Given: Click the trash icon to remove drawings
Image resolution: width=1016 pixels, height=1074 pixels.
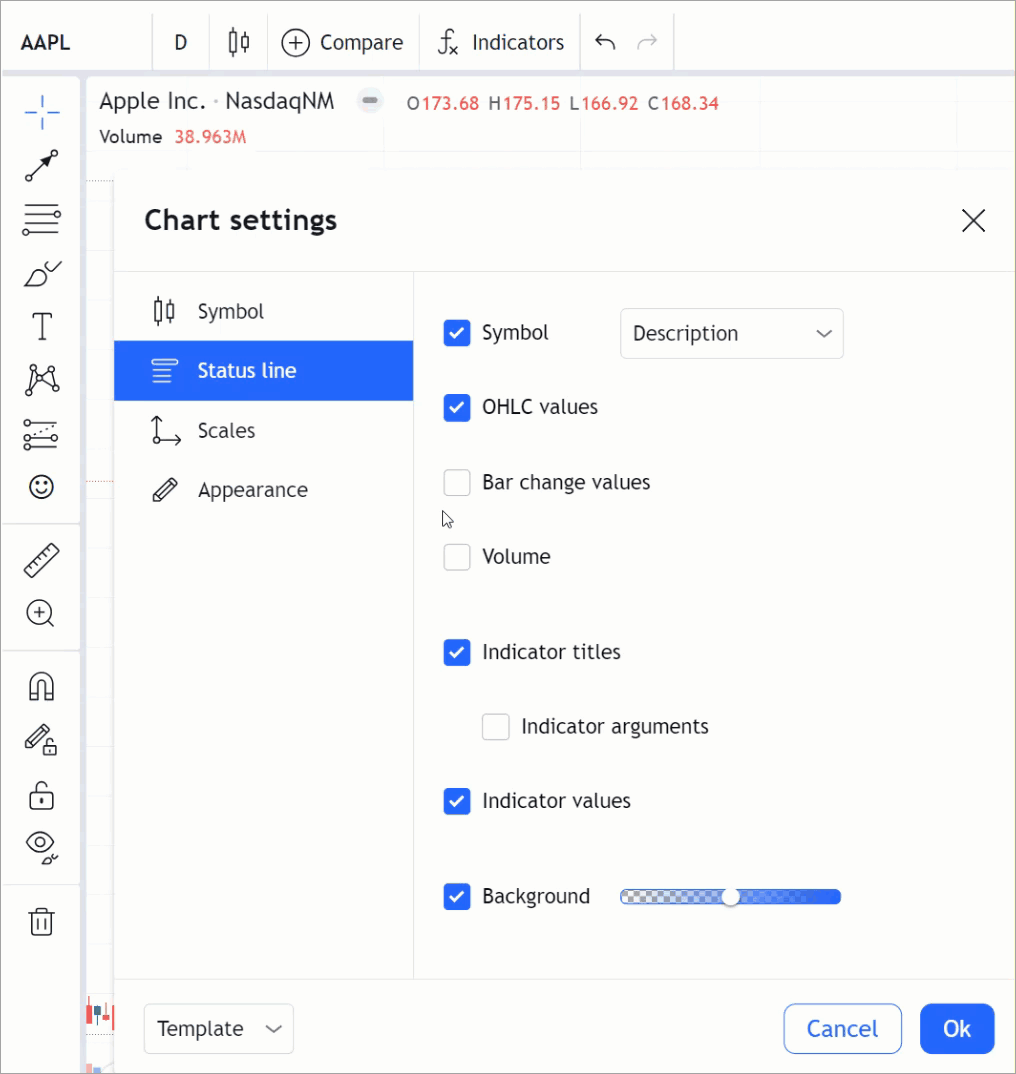Looking at the screenshot, I should tap(40, 921).
